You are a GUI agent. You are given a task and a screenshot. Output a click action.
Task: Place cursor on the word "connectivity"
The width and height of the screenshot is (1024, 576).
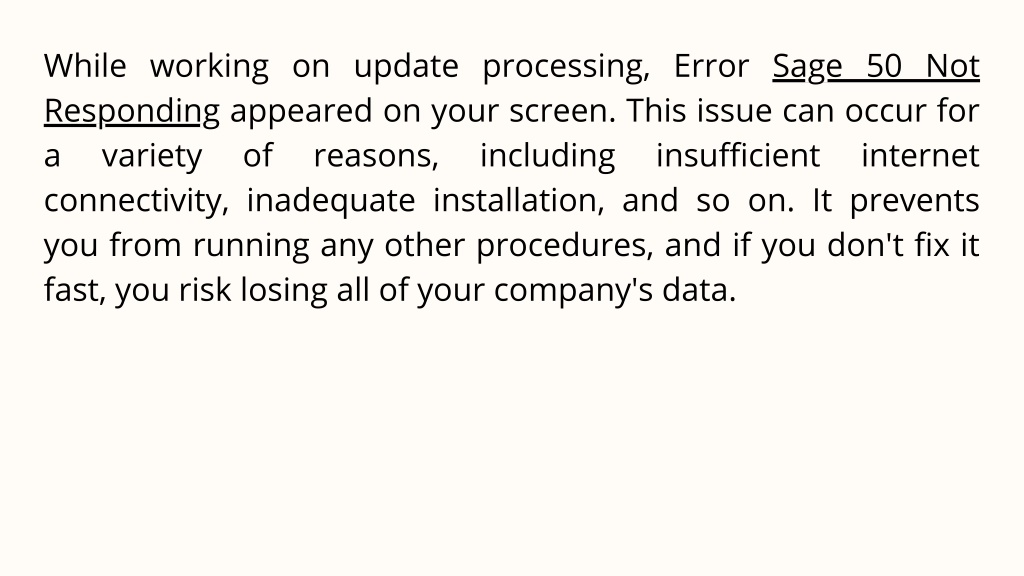click(x=136, y=202)
